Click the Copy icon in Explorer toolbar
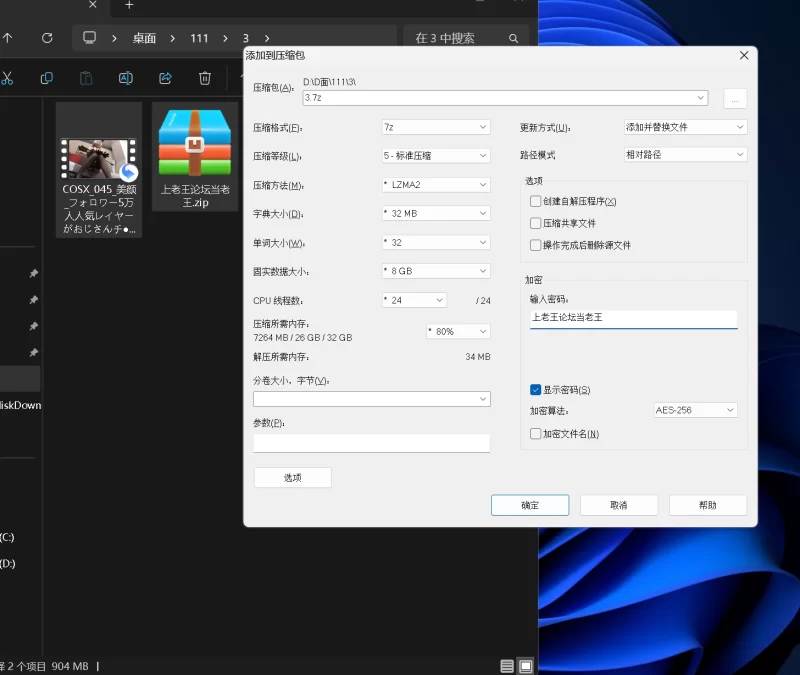Viewport: 800px width, 675px height. click(x=46, y=78)
